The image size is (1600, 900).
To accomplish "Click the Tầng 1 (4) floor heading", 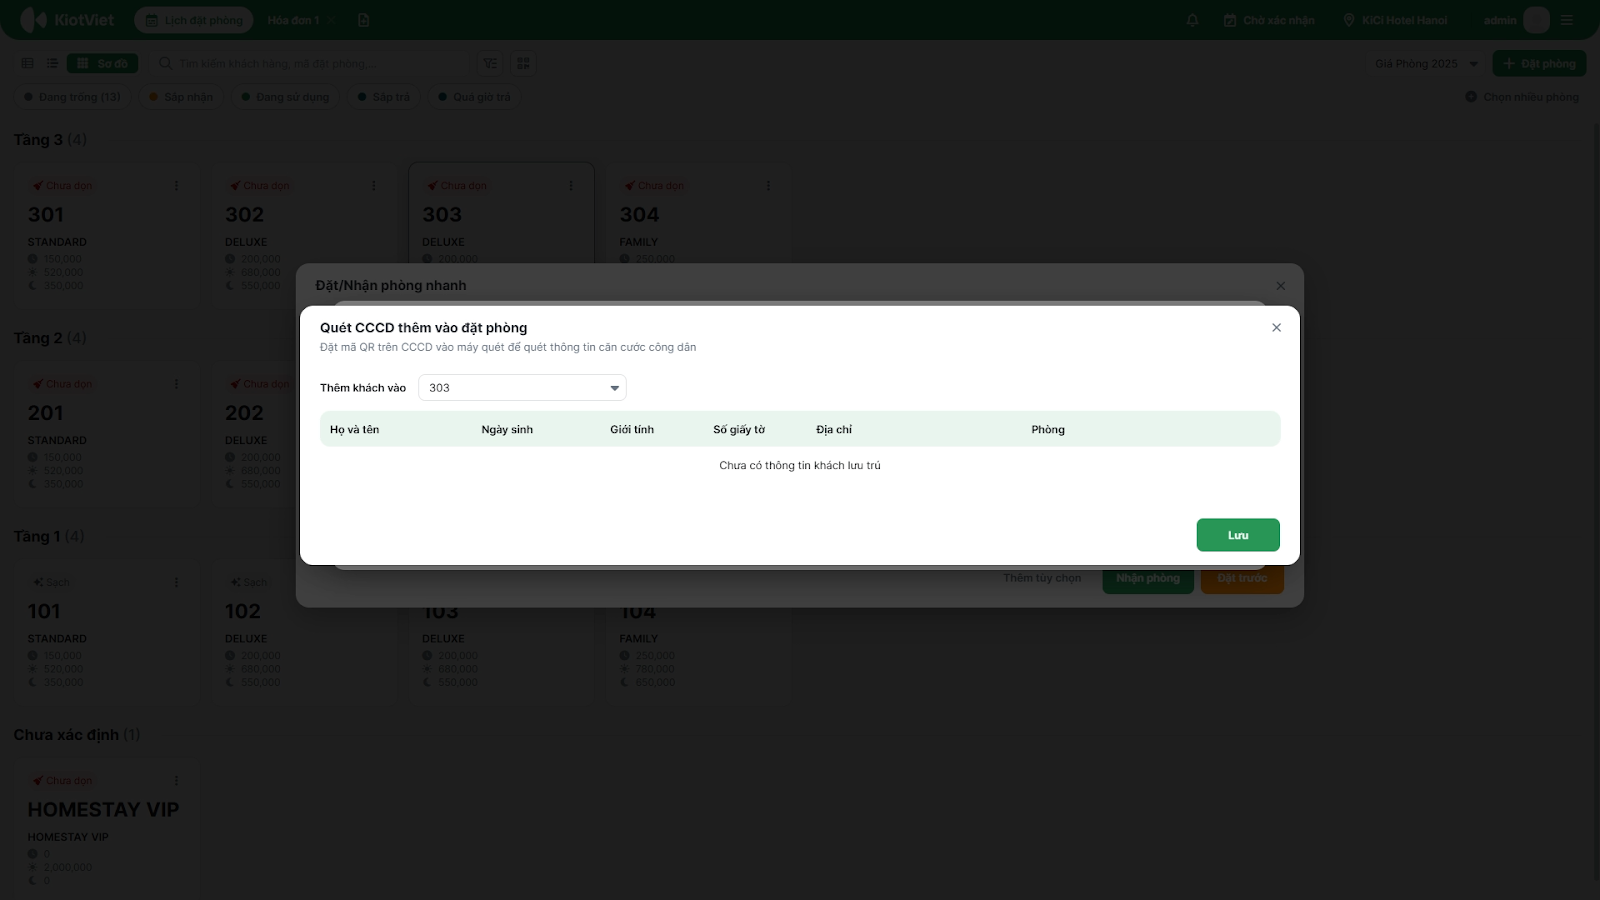I will 49,536.
